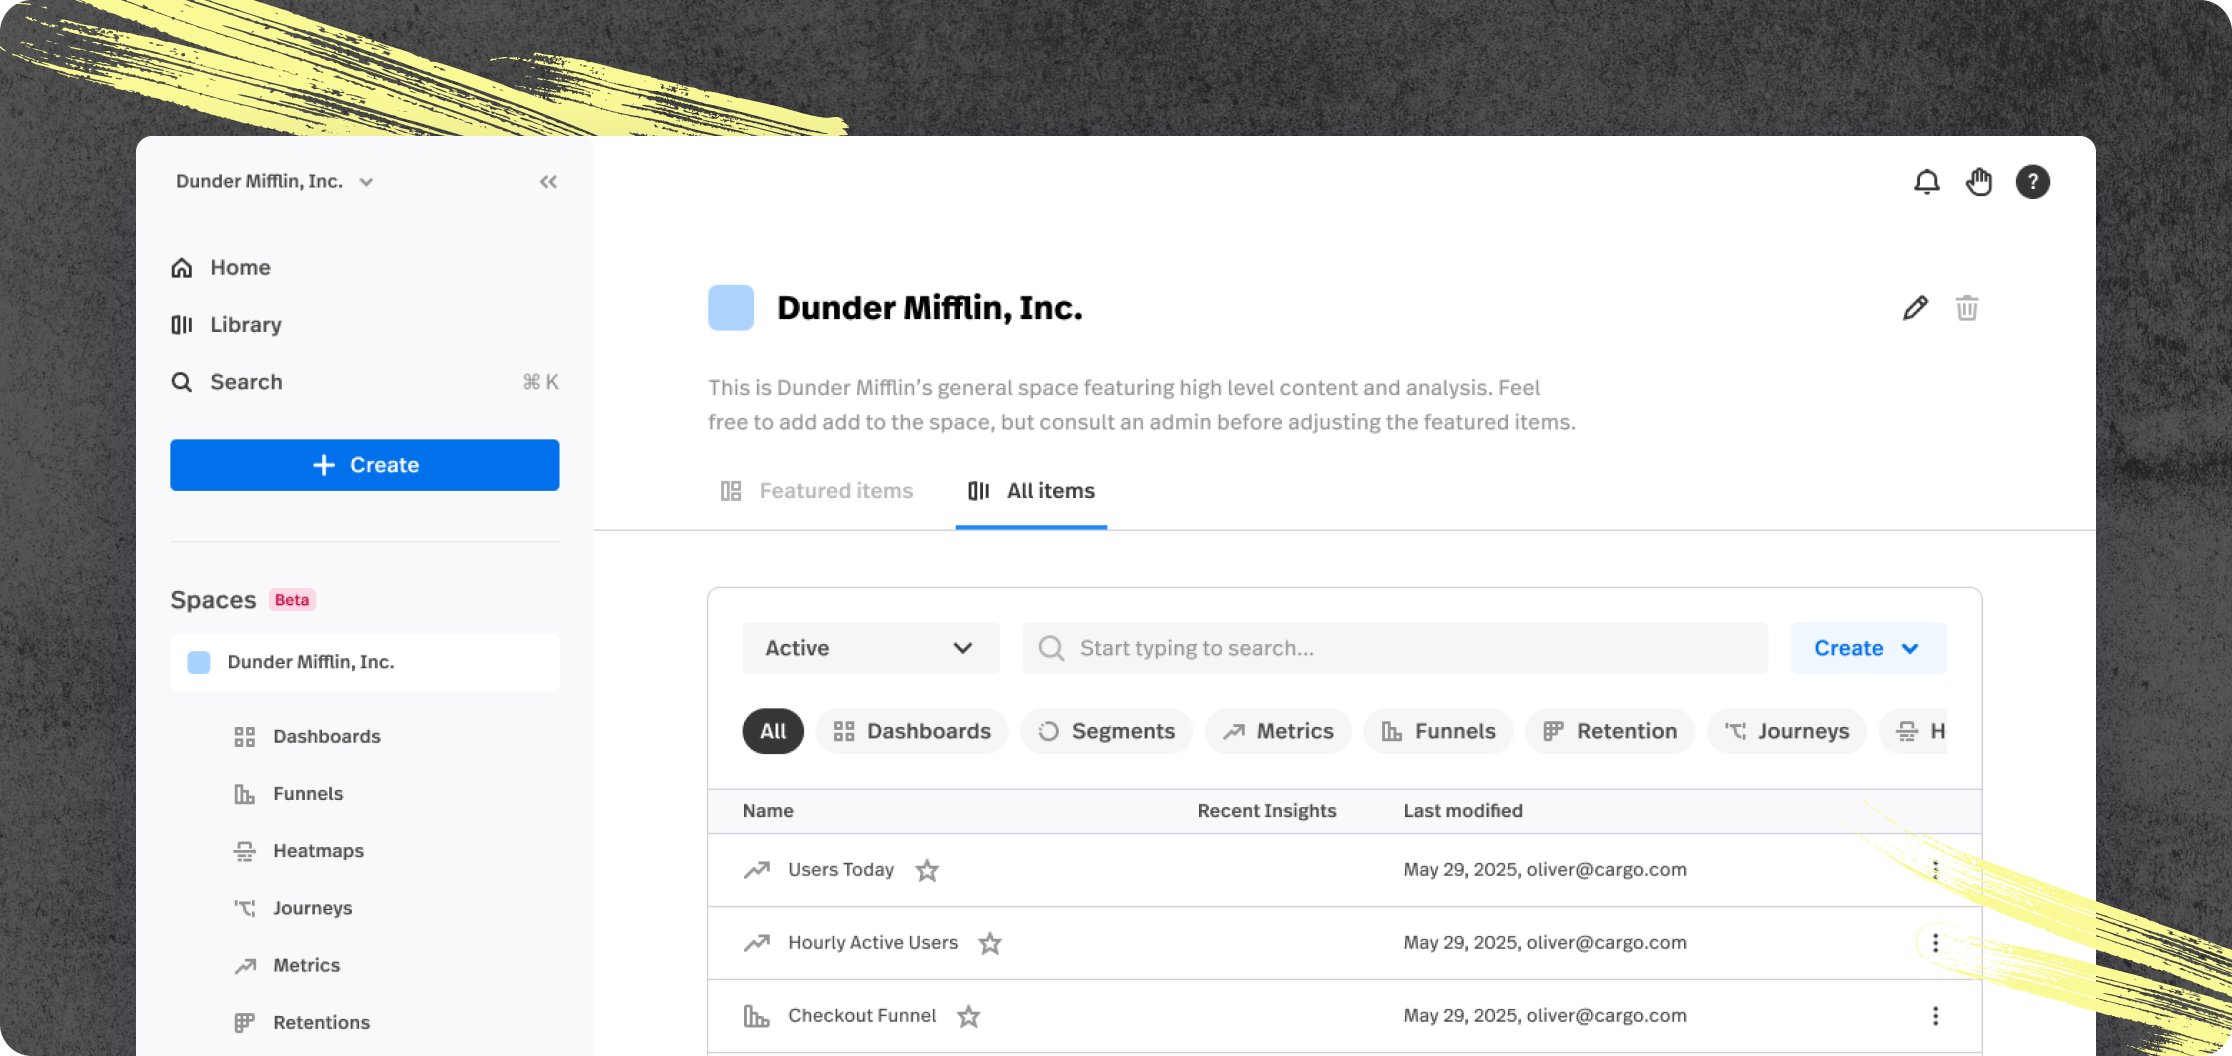Open the Users Today metric
Viewport: 2232px width, 1056px height.
pos(841,870)
